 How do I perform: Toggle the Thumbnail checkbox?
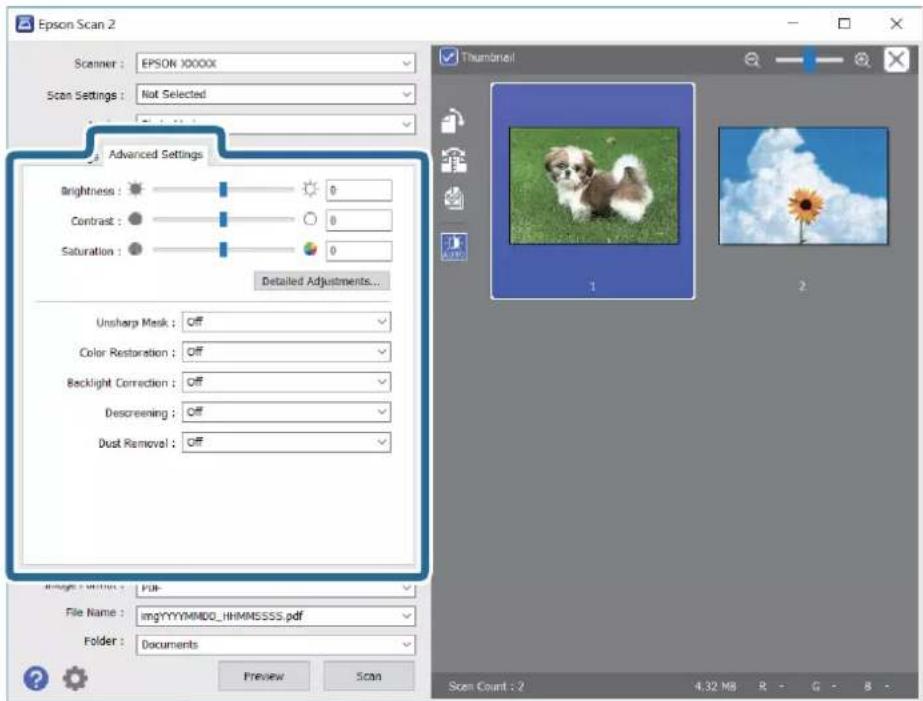click(449, 57)
